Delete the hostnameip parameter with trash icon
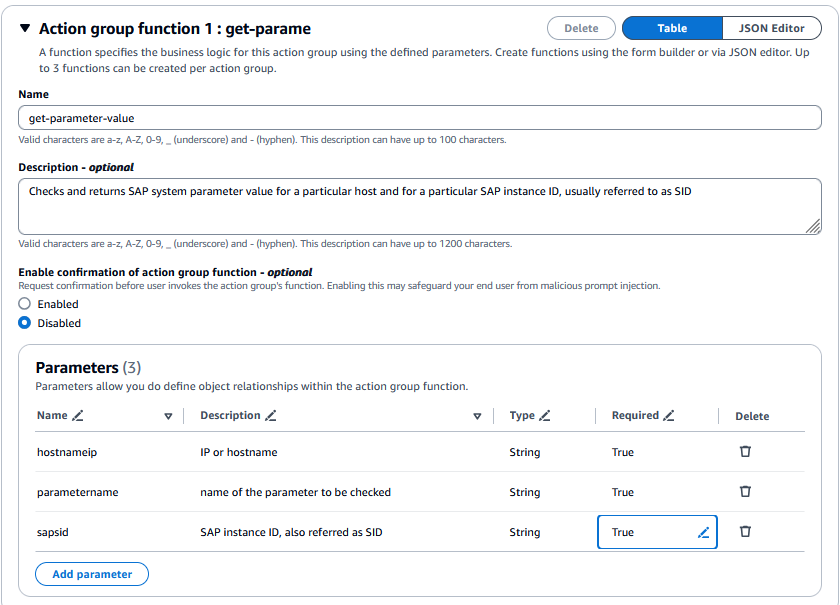 745,452
